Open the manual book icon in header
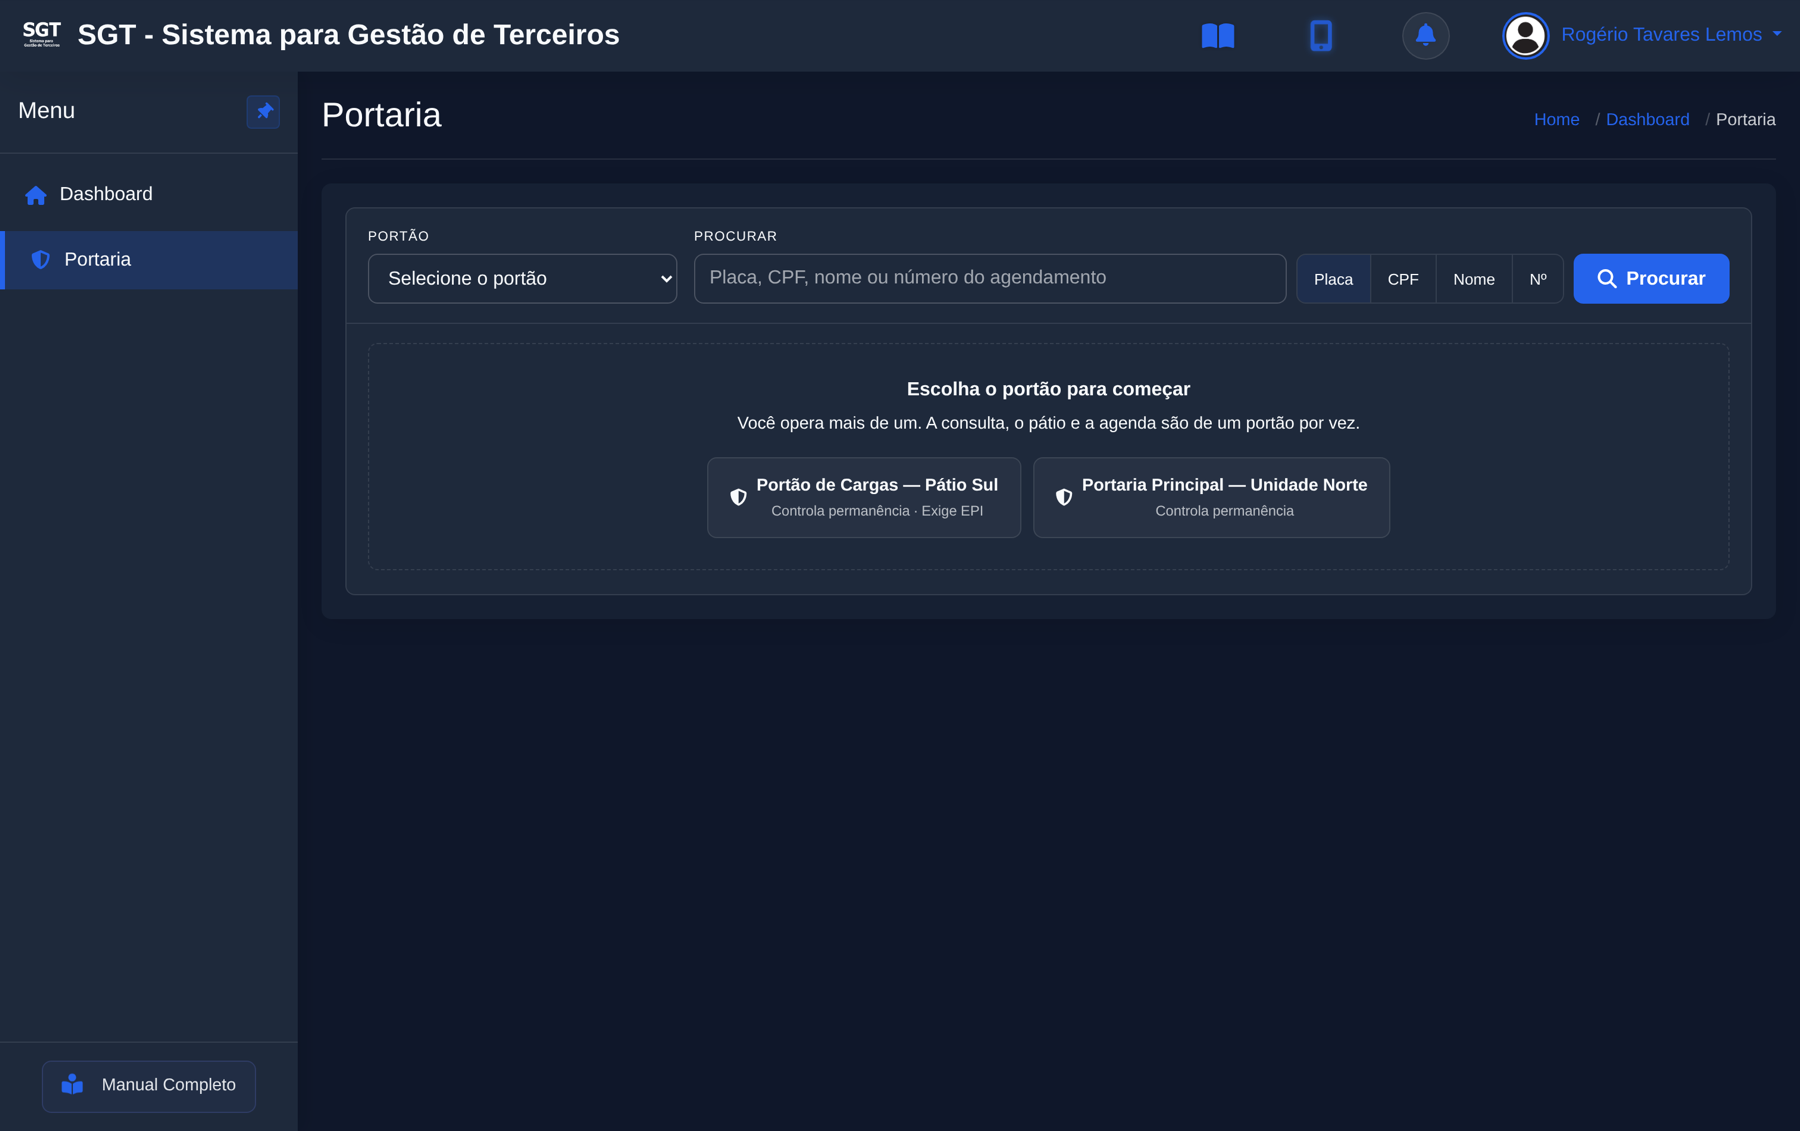The width and height of the screenshot is (1800, 1131). click(x=1217, y=36)
